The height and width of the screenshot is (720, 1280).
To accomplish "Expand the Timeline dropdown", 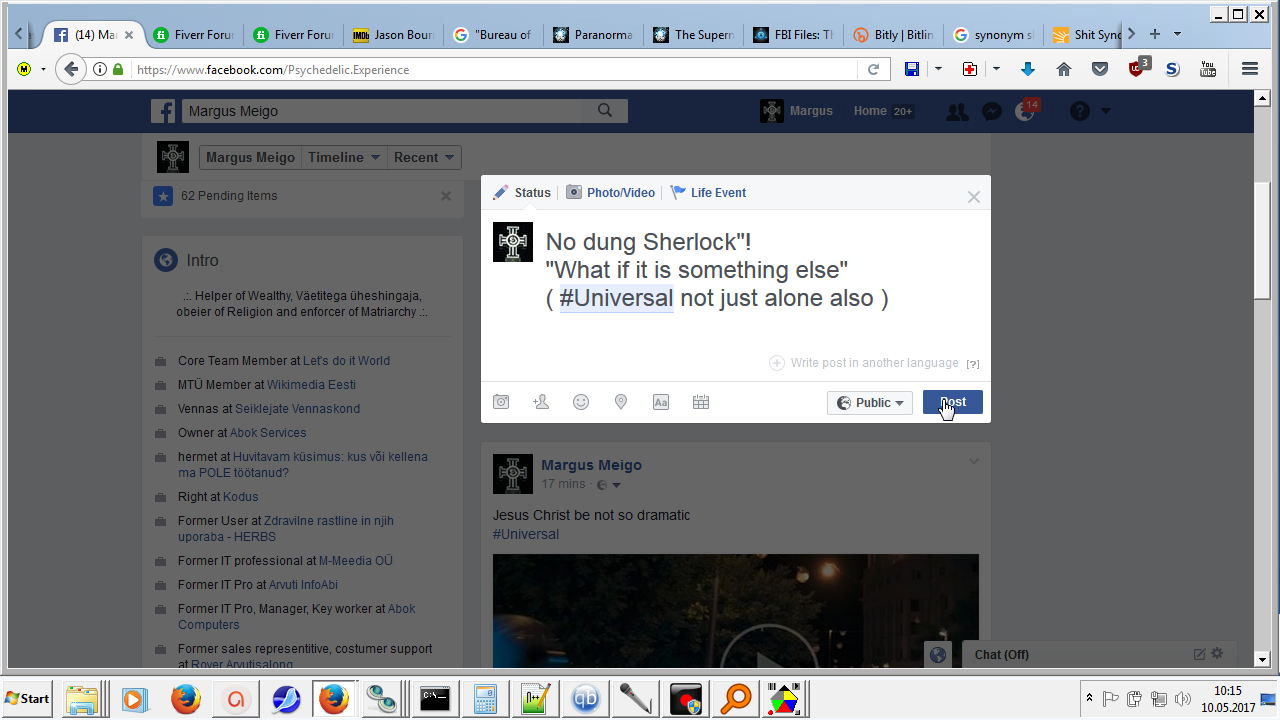I will [344, 157].
